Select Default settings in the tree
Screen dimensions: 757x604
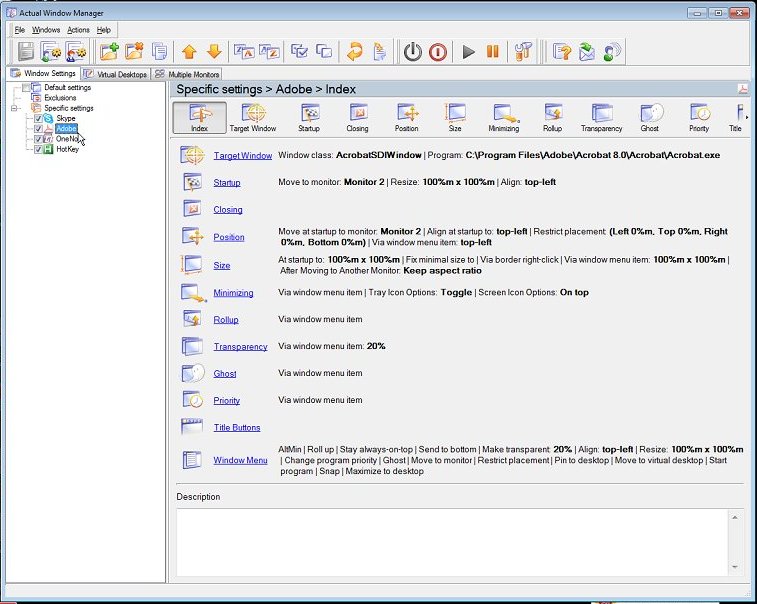pos(67,88)
